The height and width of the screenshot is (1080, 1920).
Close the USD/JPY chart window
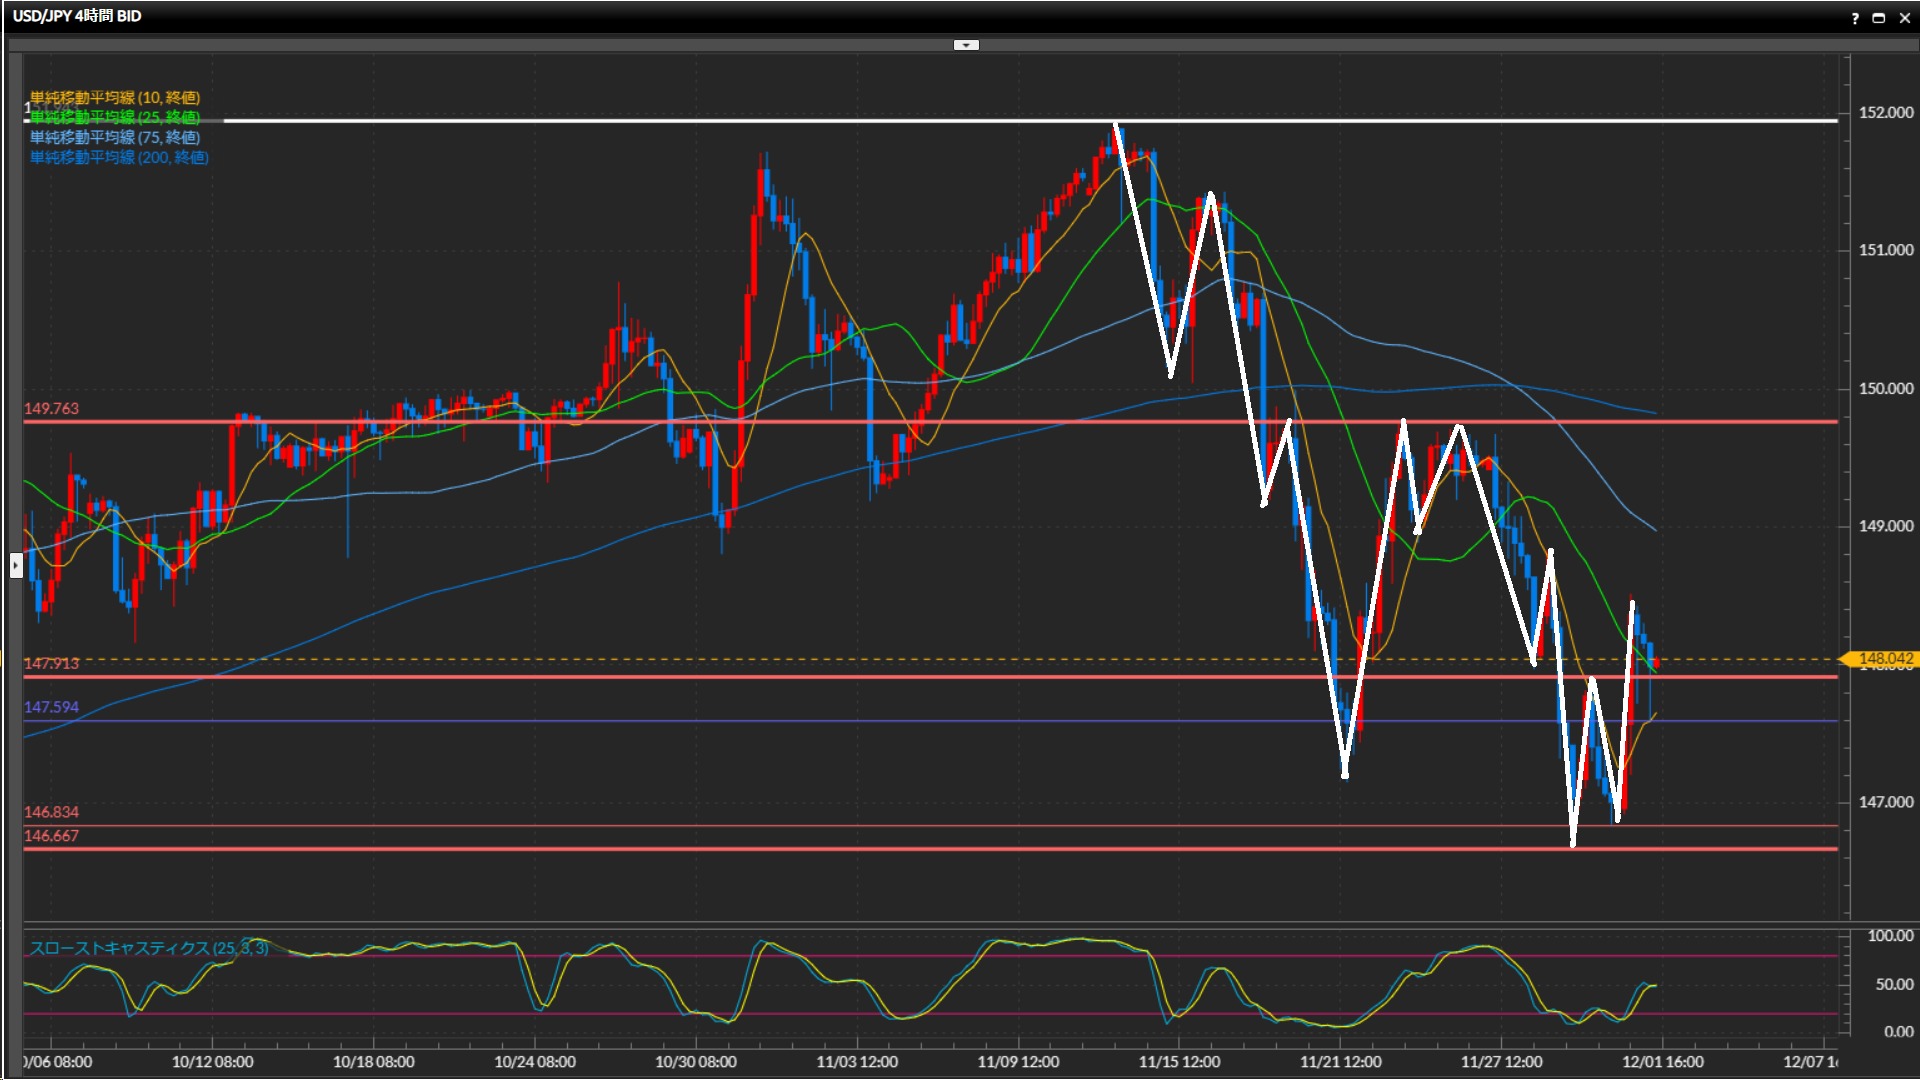pyautogui.click(x=1904, y=18)
